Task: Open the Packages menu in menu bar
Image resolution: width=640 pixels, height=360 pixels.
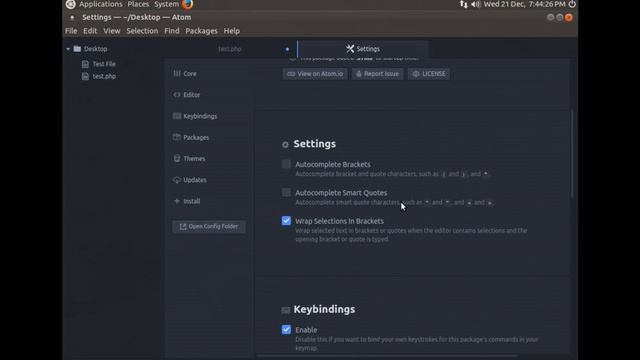Action: pos(201,31)
